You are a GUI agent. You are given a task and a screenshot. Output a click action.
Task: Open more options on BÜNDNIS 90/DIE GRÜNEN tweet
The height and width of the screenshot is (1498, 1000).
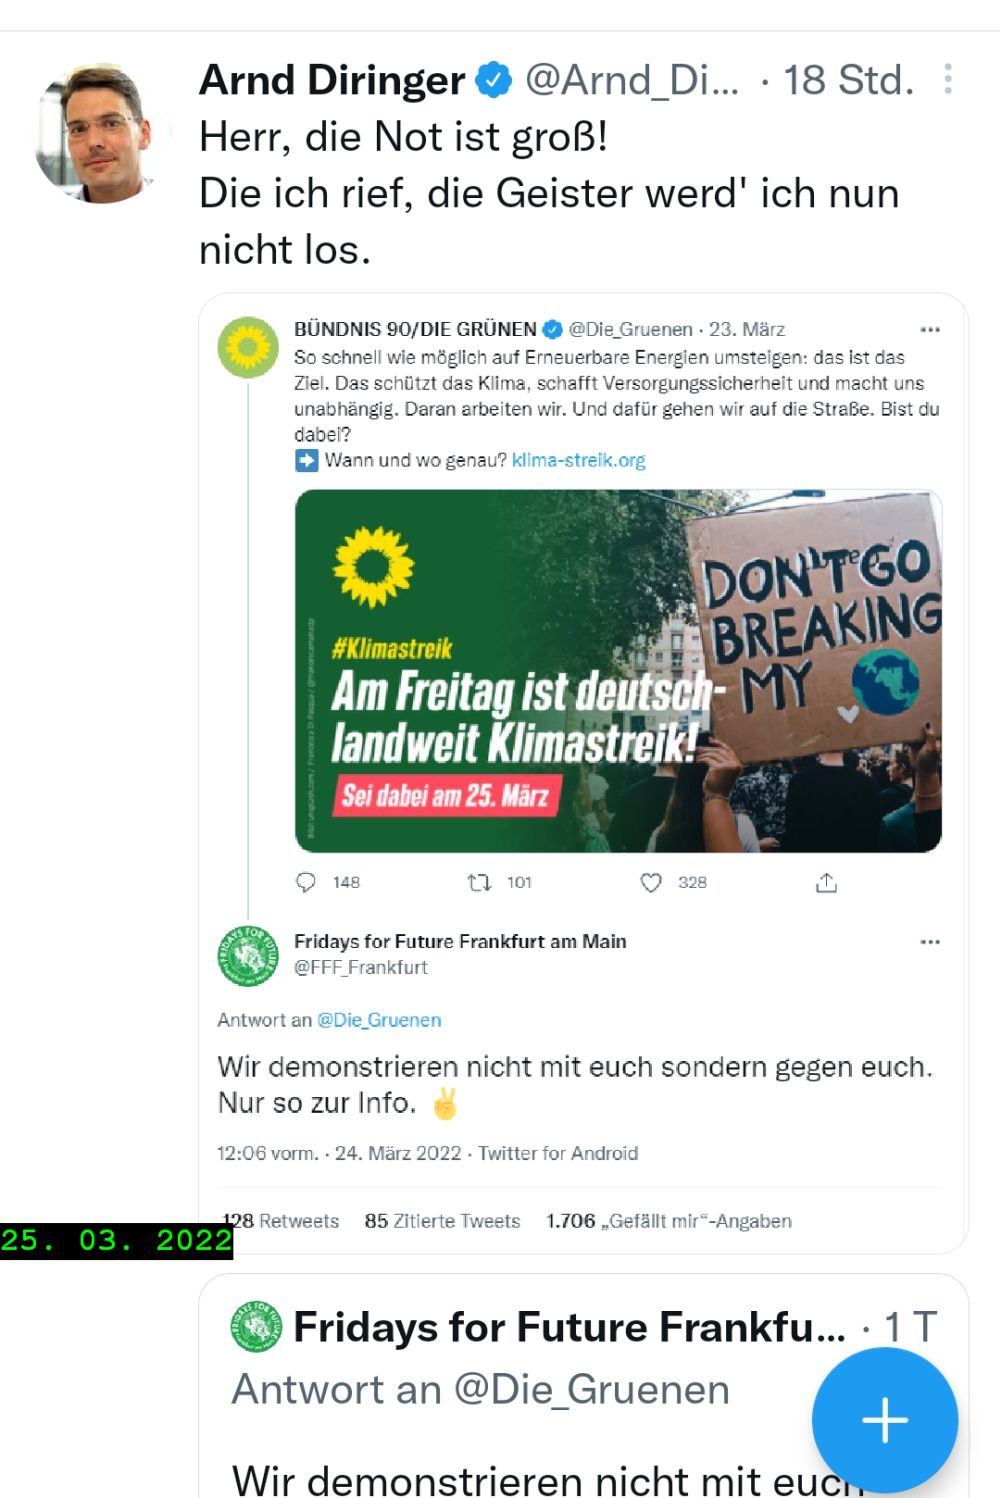[x=930, y=329]
